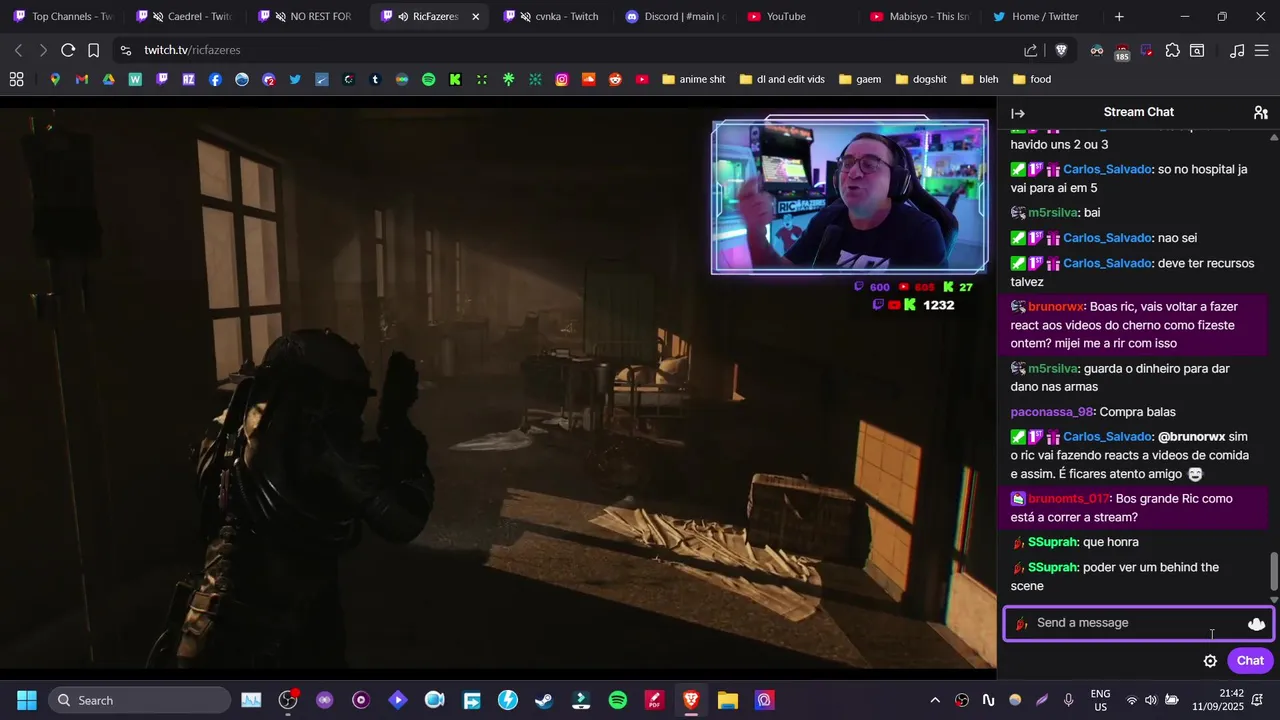The width and height of the screenshot is (1280, 720).
Task: Open the Gmail bookmark icon
Action: (x=81, y=79)
